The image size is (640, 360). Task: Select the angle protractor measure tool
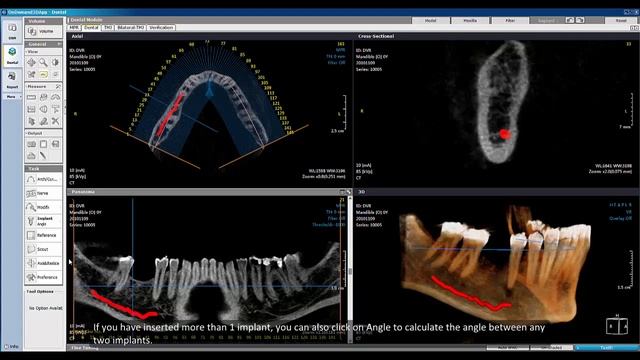55,97
